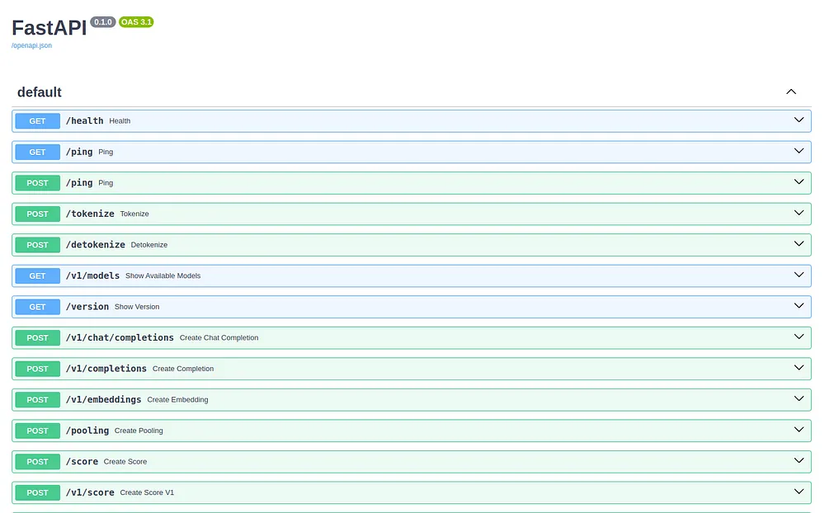Expand the /v1/embeddings endpoint chevron
The width and height of the screenshot is (825, 513).
pyautogui.click(x=799, y=399)
